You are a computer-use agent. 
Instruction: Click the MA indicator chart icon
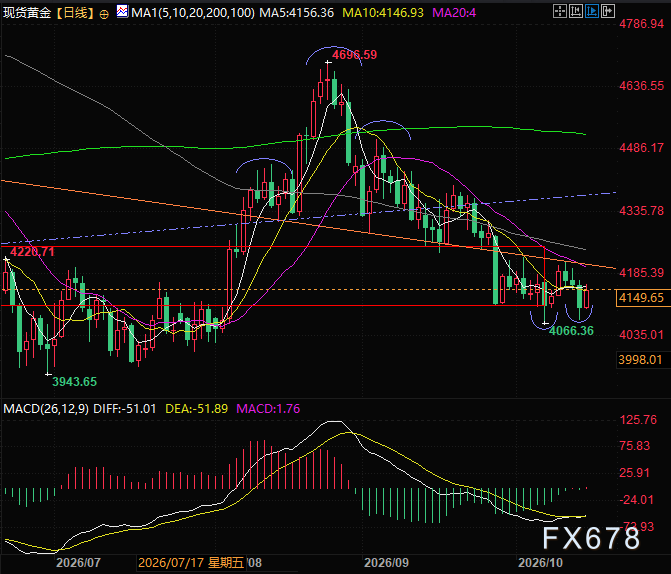(x=122, y=12)
